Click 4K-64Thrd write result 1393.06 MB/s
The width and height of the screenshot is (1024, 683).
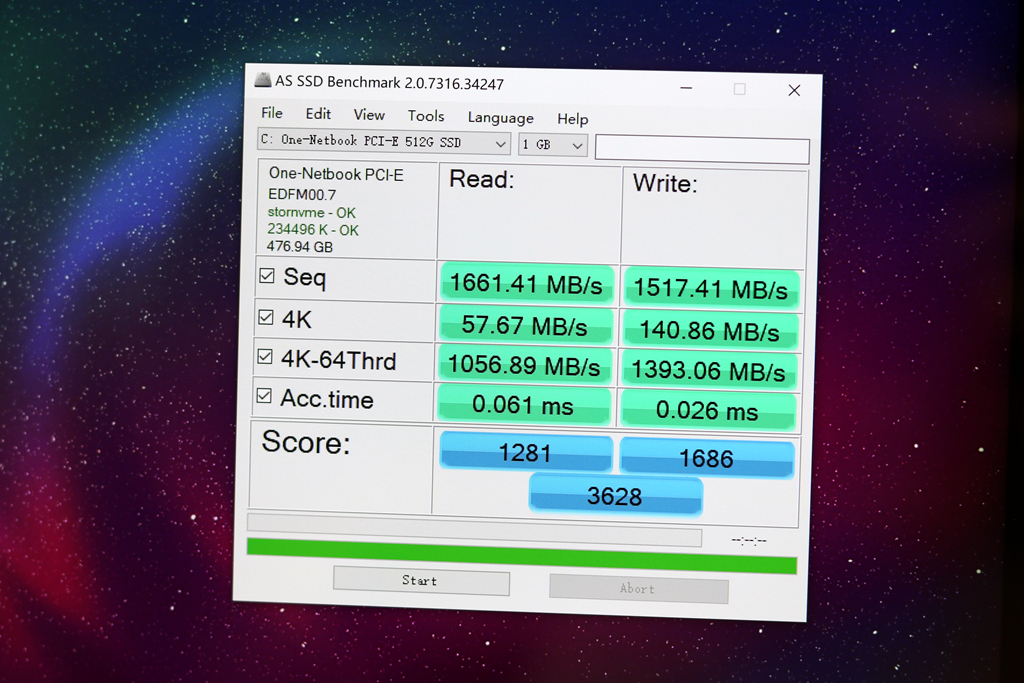click(709, 371)
